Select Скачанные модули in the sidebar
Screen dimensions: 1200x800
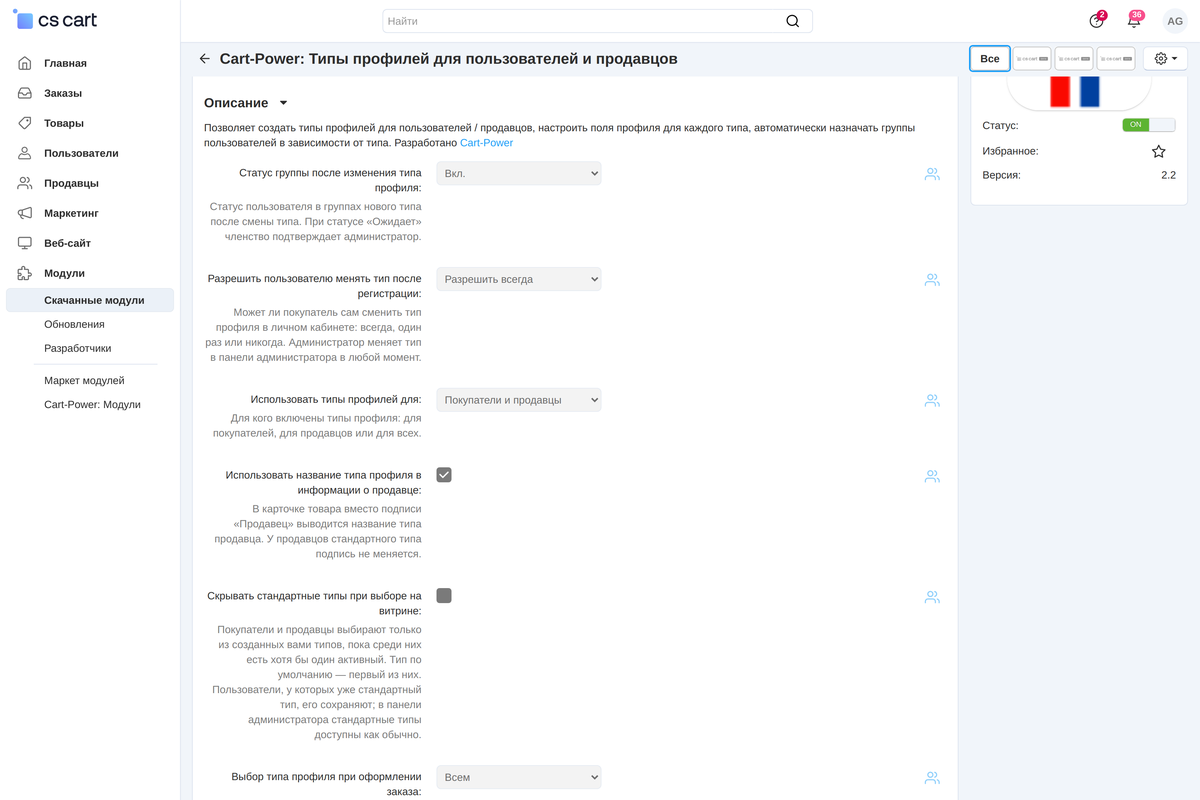click(x=90, y=300)
